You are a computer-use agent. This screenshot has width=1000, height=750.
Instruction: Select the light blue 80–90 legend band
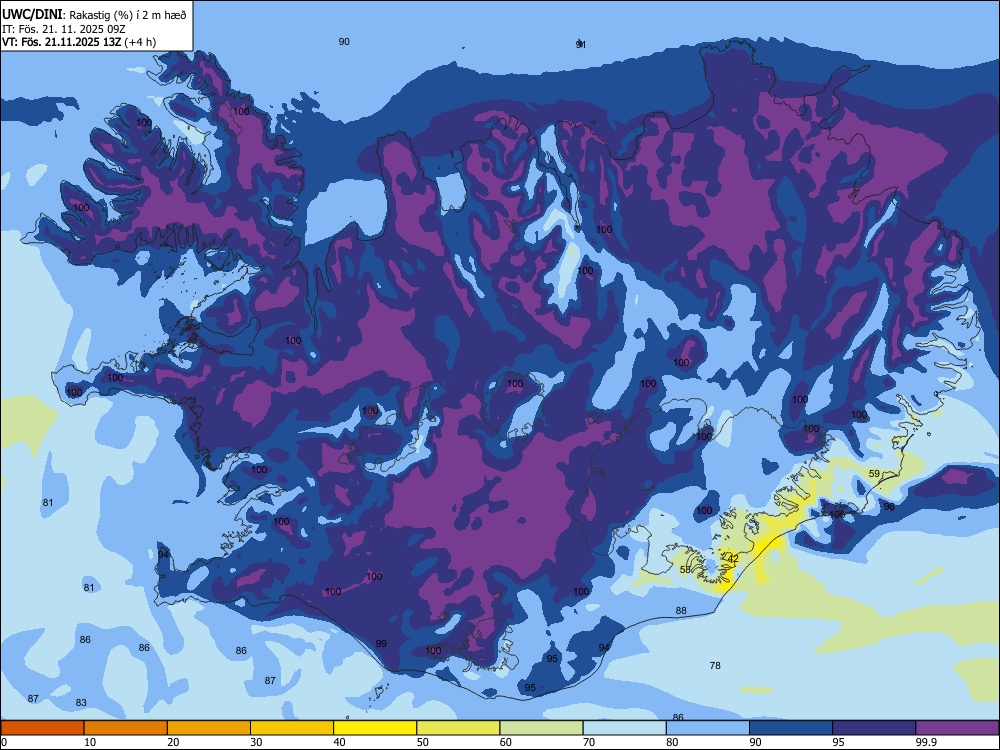coord(708,728)
